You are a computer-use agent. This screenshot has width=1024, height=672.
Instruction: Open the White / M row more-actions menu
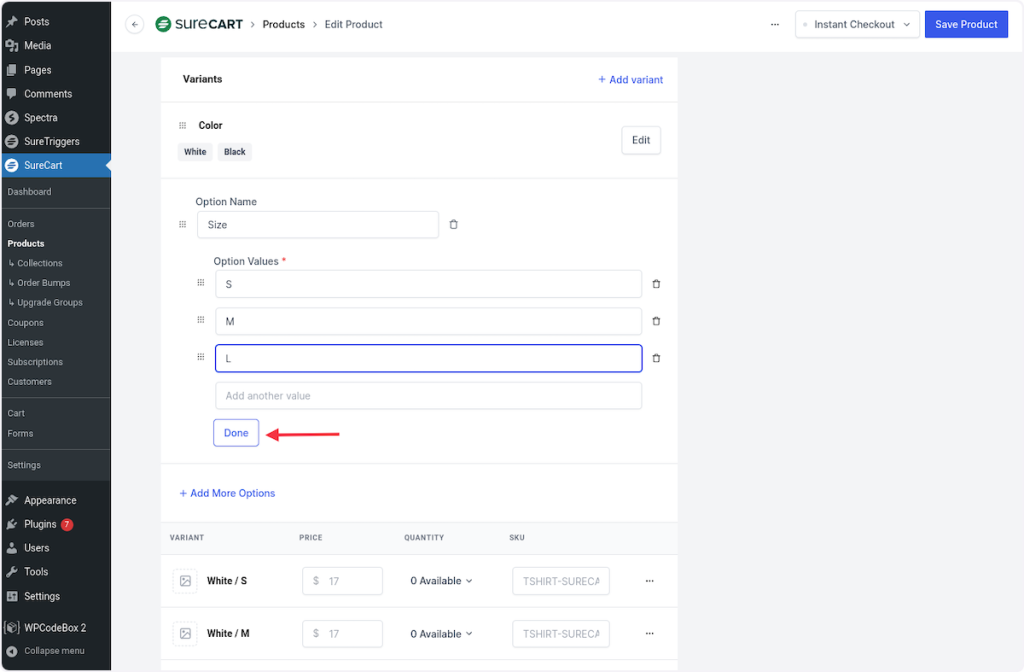point(649,633)
